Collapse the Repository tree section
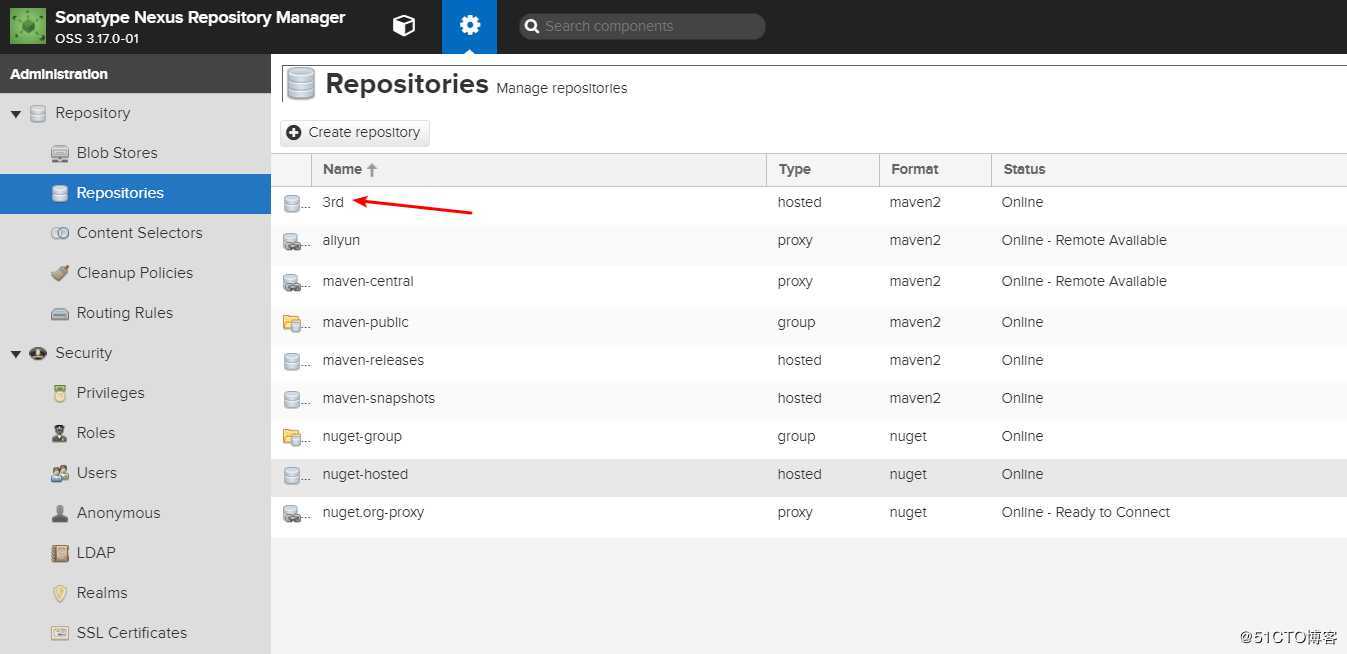1347x654 pixels. (16, 114)
